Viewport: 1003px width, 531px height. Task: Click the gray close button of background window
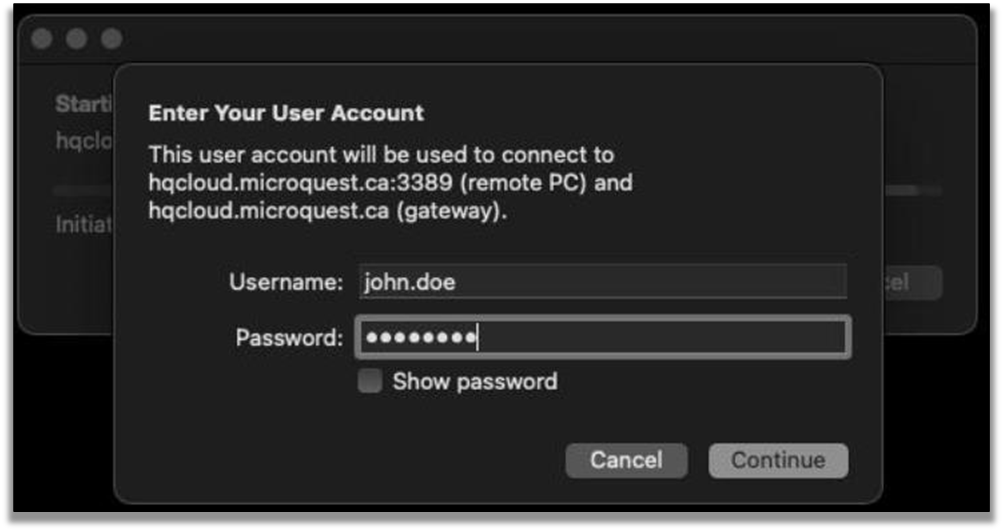pos(42,39)
